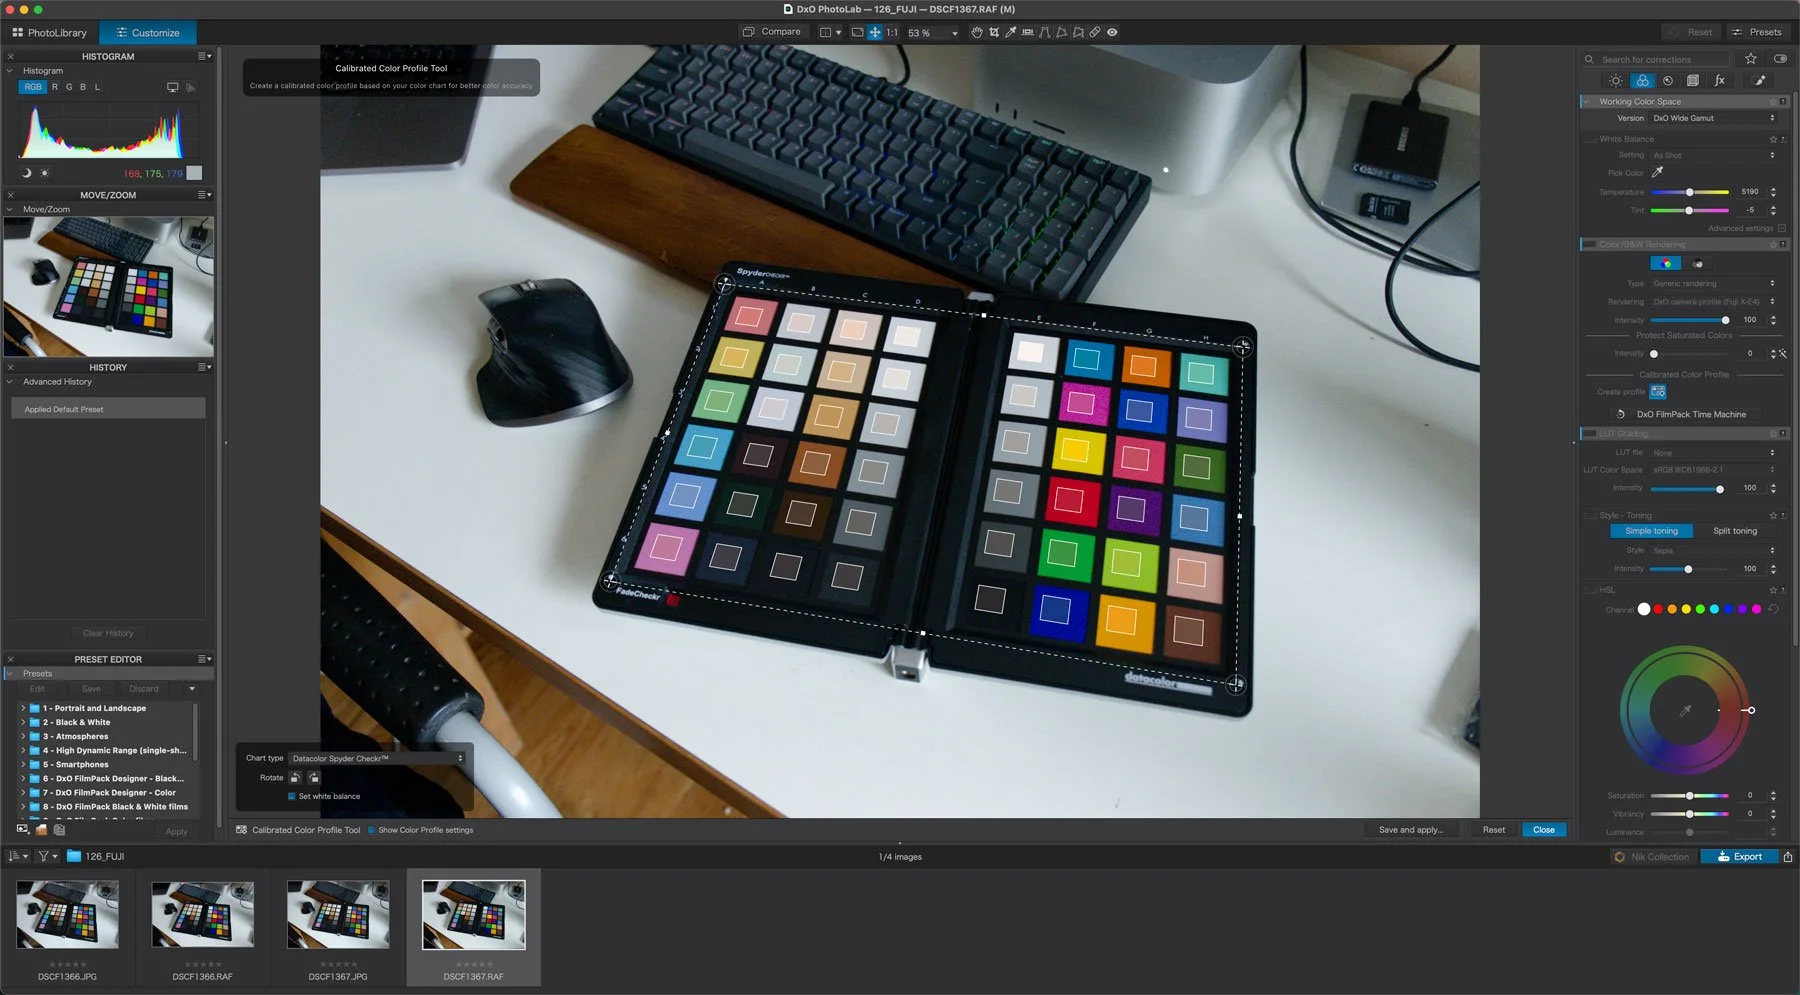1800x995 pixels.
Task: Open the Geometry corrections tab icon
Action: [x=1693, y=81]
